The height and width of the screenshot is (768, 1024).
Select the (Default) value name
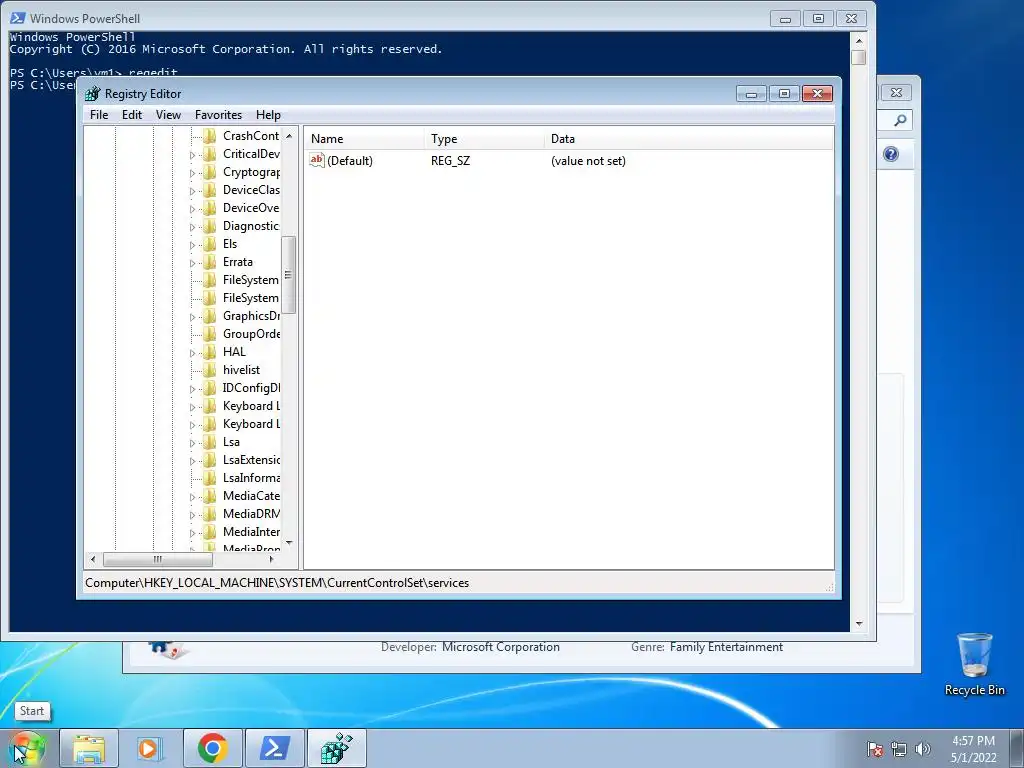(350, 161)
